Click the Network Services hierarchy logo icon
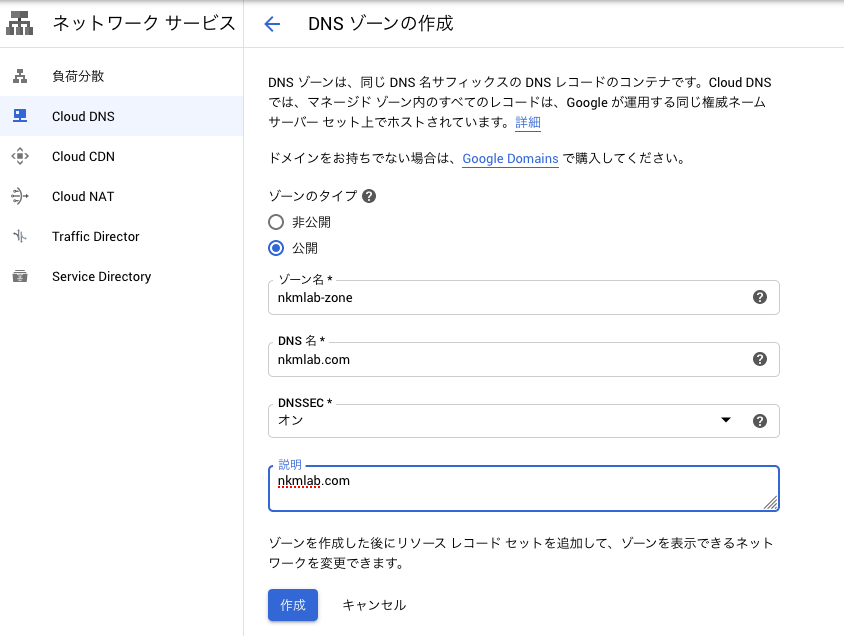 click(x=19, y=23)
